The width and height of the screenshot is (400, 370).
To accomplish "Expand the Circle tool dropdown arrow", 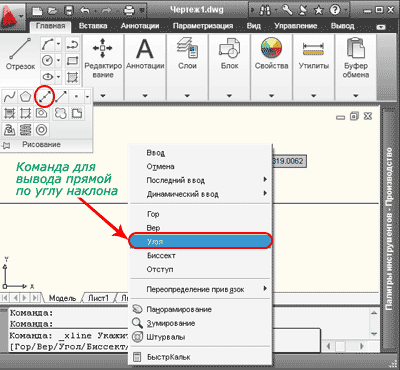I will pyautogui.click(x=58, y=60).
